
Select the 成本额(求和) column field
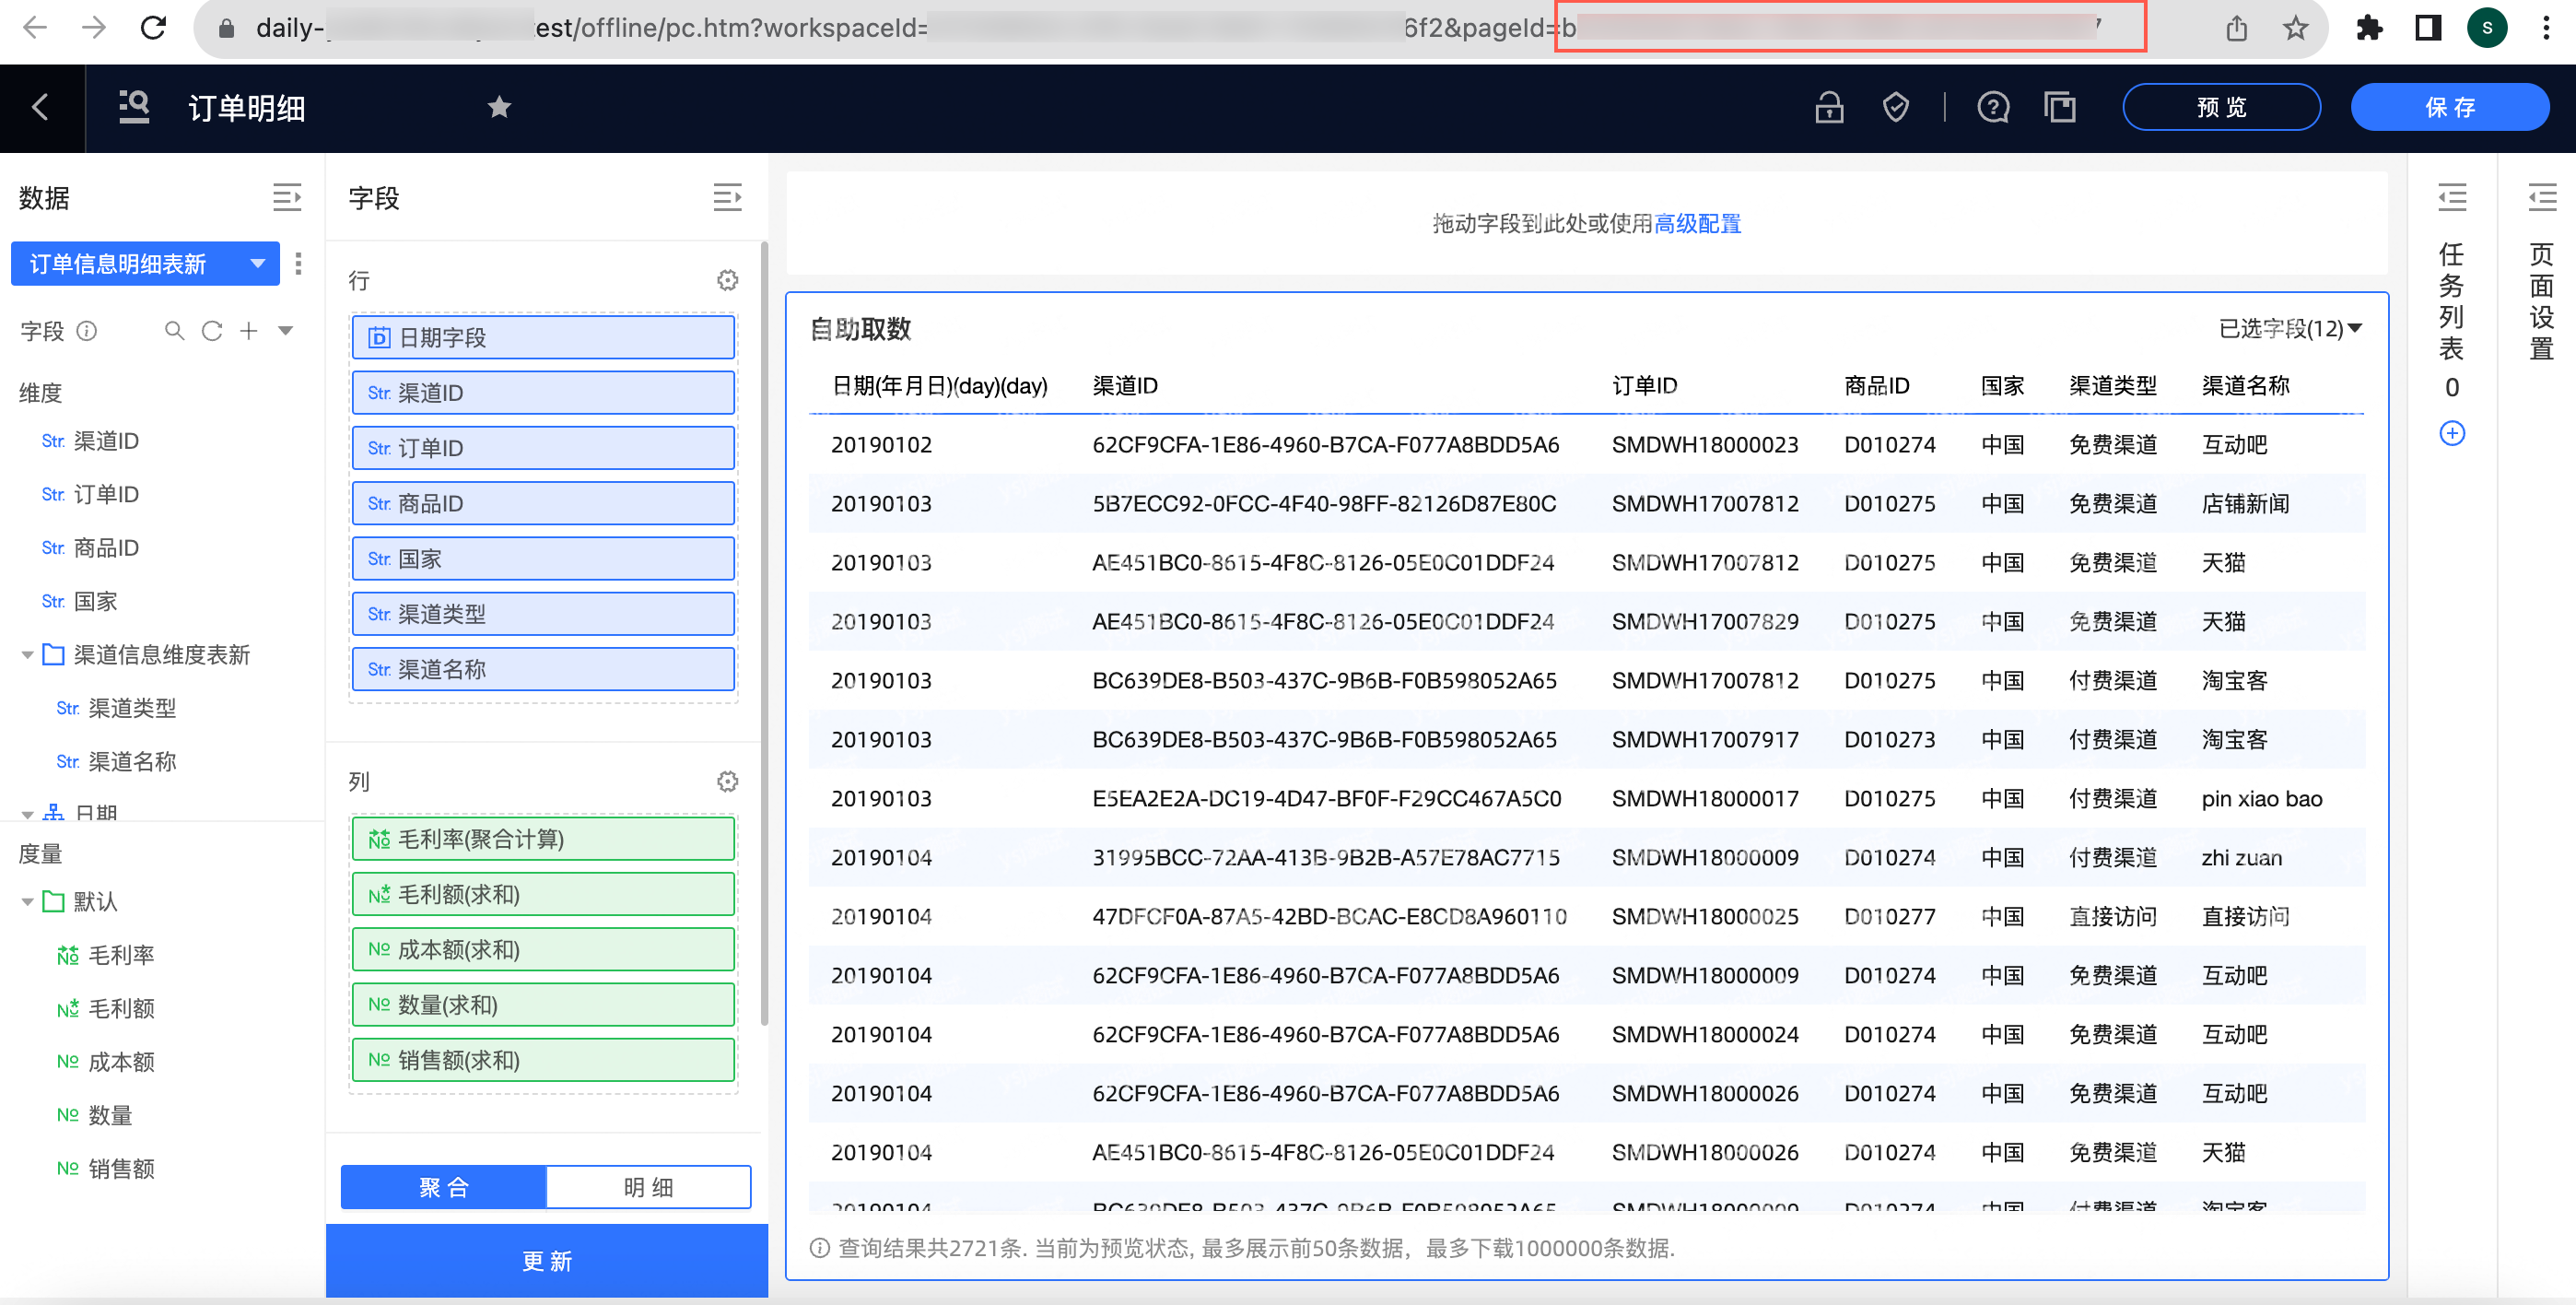pyautogui.click(x=543, y=949)
